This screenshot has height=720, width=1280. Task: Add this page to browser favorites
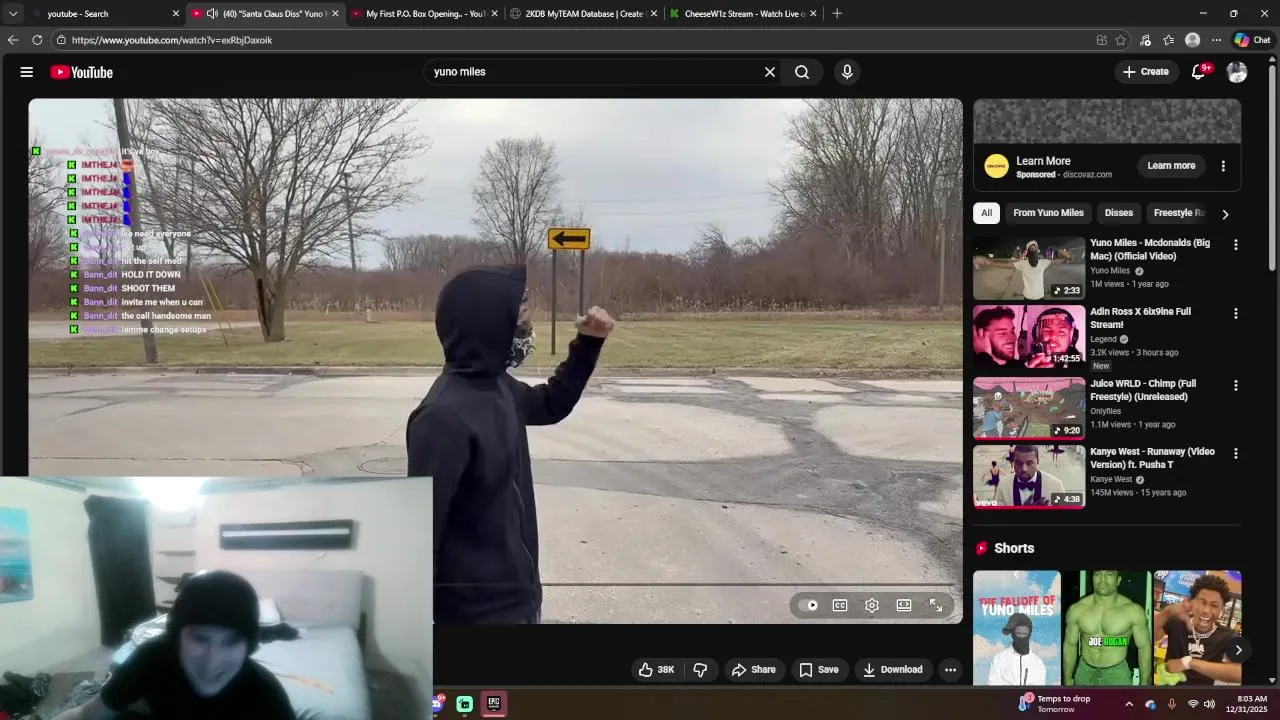click(x=1121, y=40)
